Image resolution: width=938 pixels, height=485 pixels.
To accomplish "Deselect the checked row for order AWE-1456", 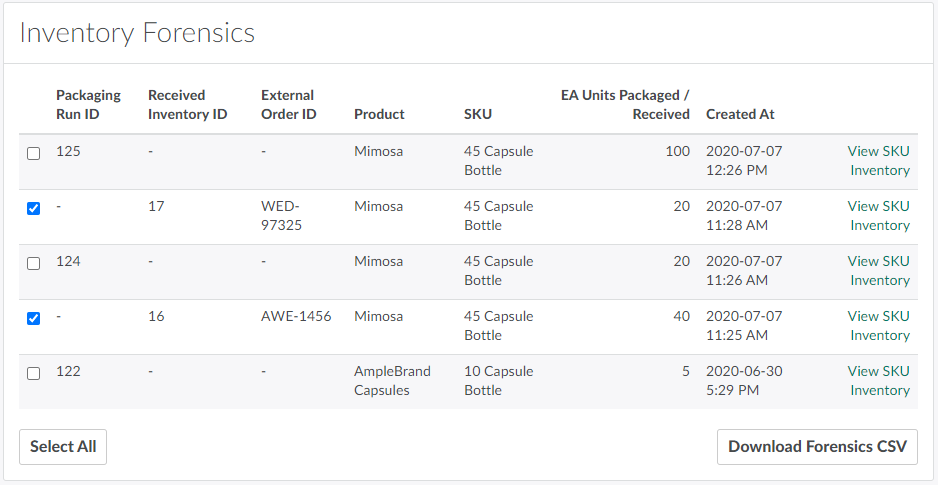I will 33,319.
